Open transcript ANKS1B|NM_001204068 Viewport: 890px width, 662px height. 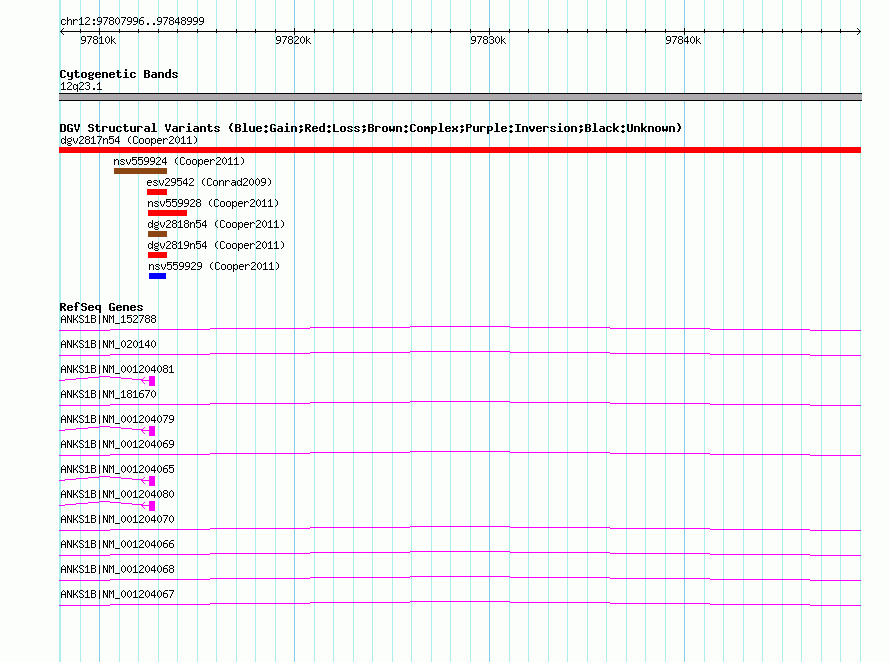click(117, 569)
